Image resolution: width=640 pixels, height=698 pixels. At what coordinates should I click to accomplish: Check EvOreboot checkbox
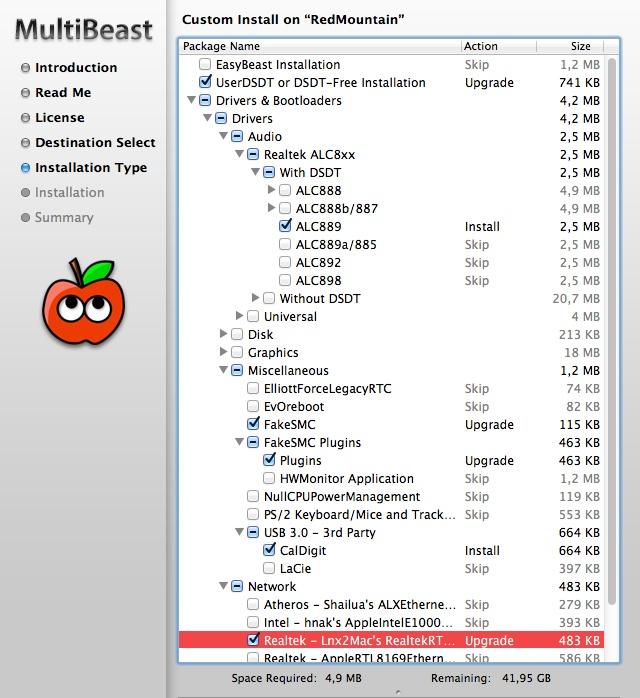pos(253,406)
